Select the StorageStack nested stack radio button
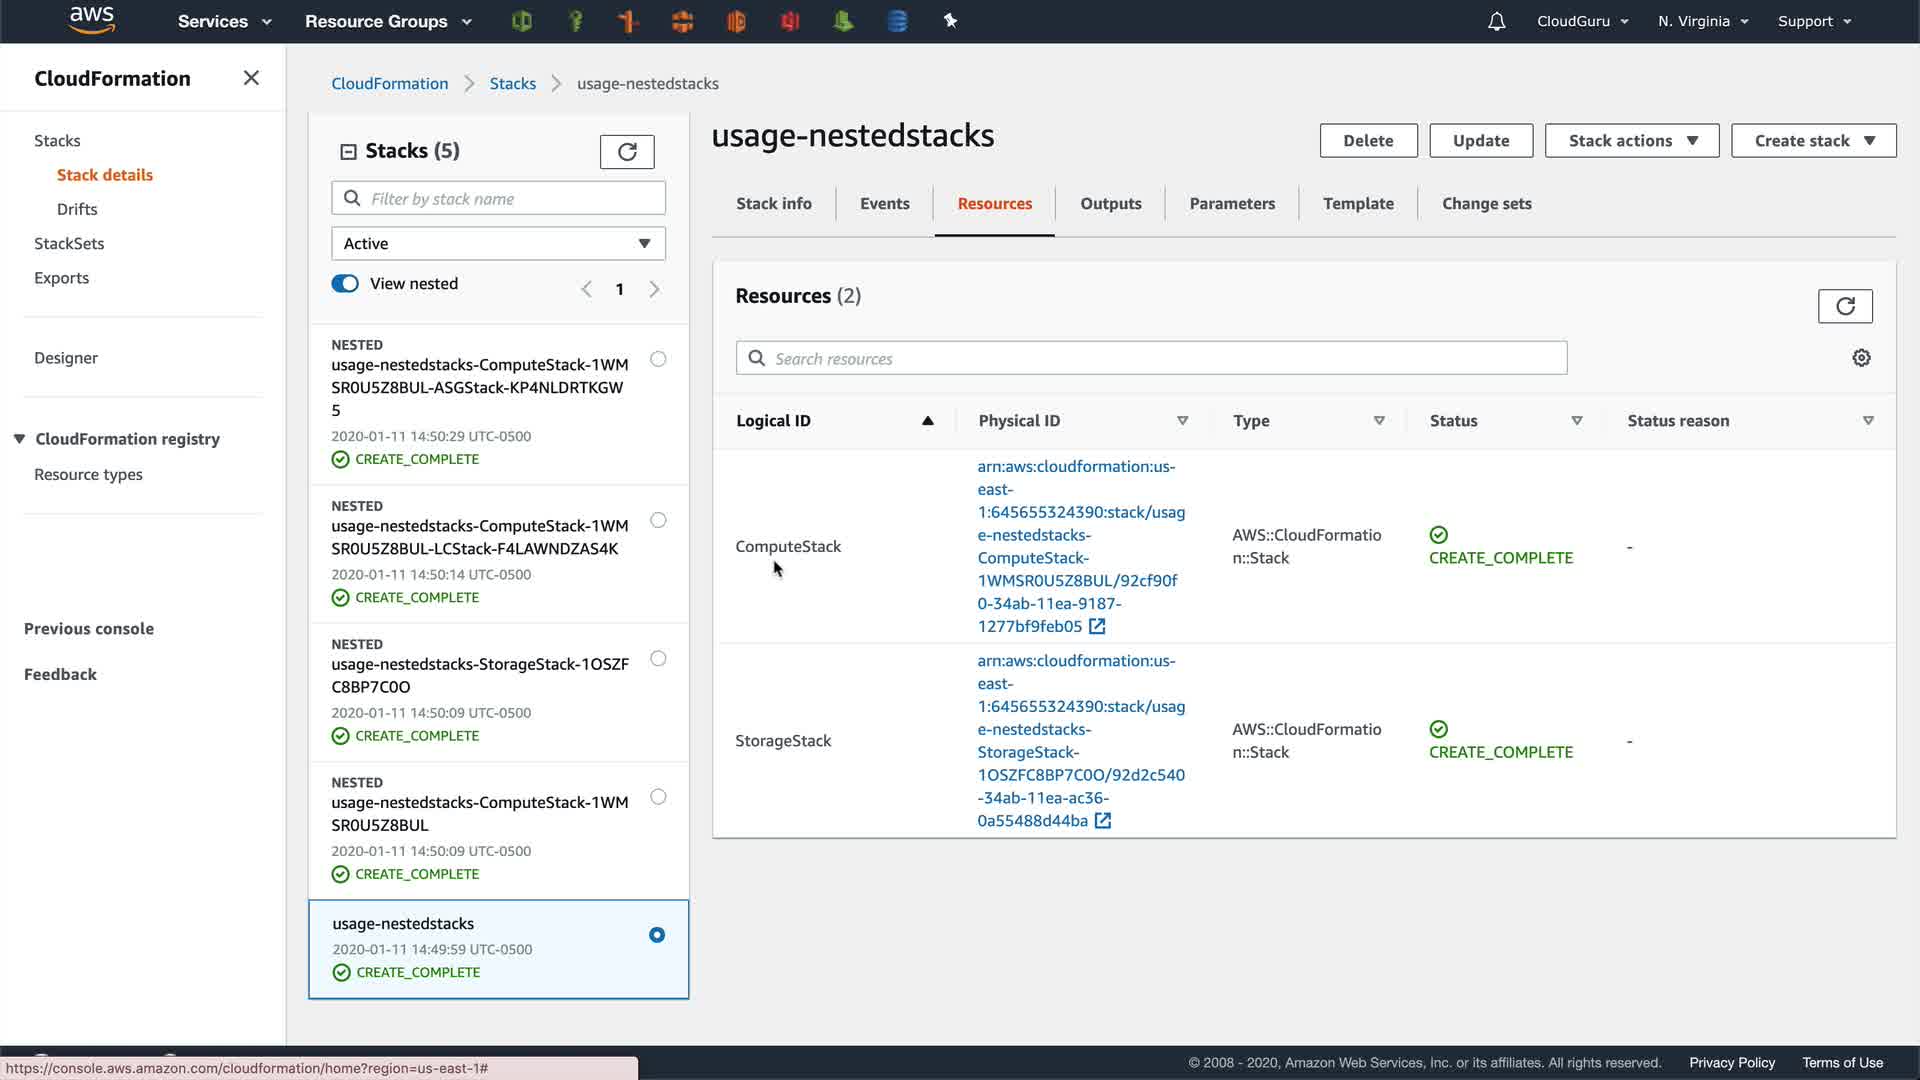 658,658
